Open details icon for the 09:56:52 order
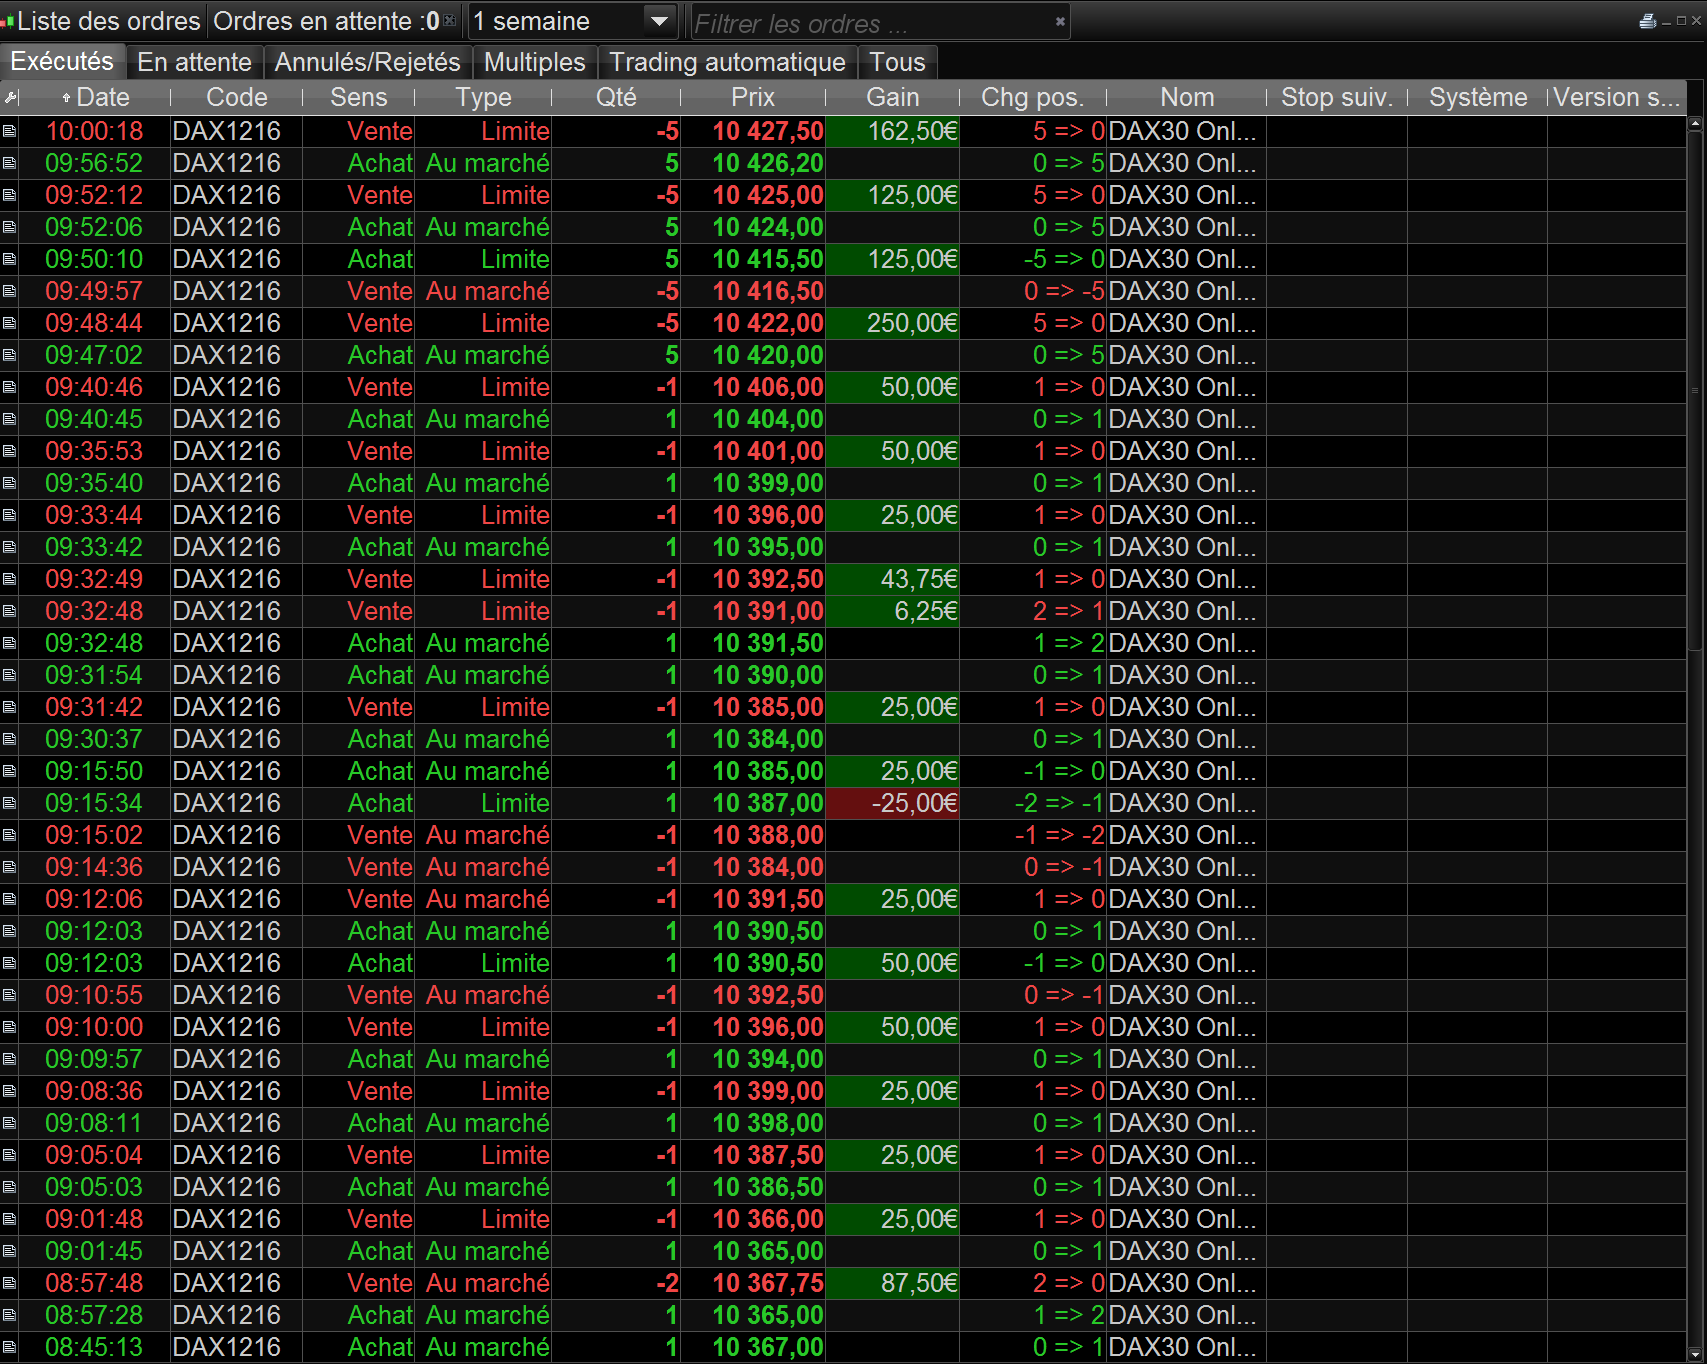The height and width of the screenshot is (1364, 1707). 9,163
